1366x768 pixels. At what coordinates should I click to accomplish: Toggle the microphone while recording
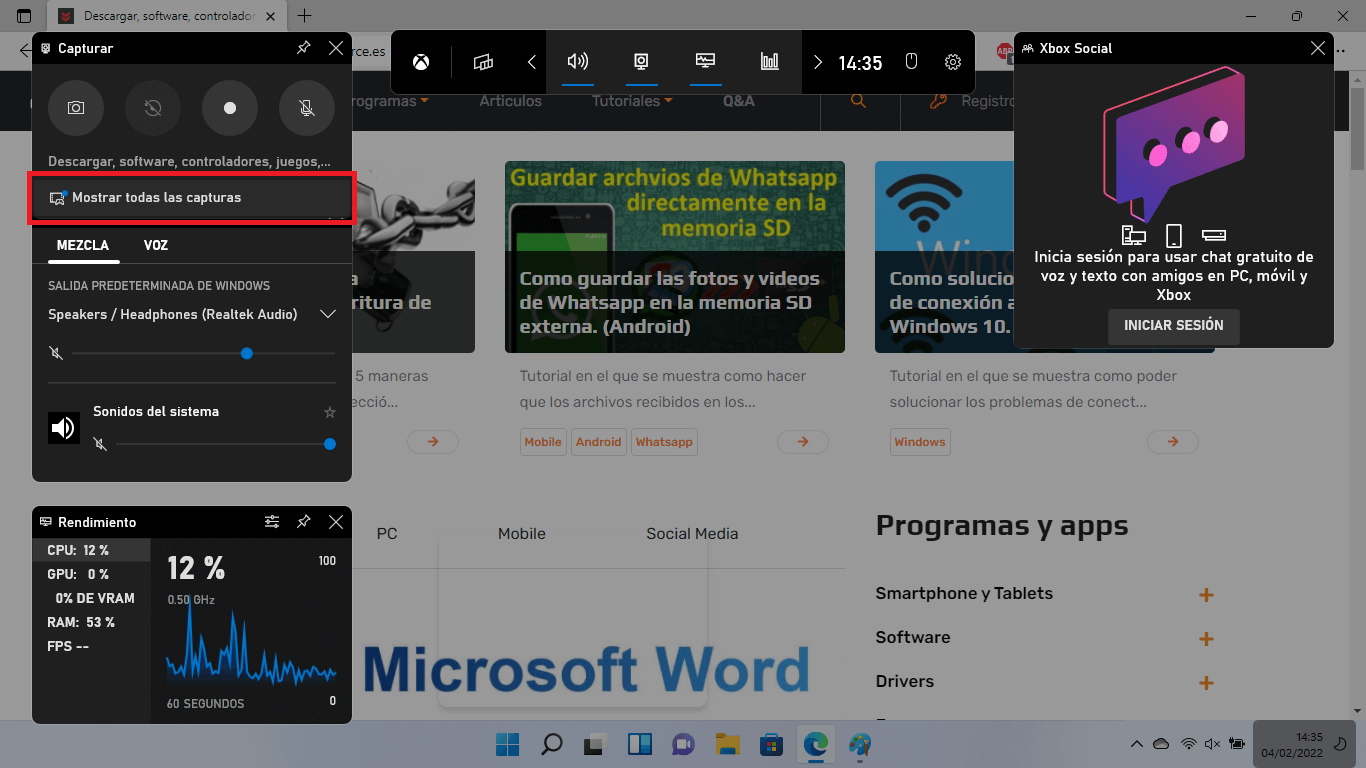point(307,108)
